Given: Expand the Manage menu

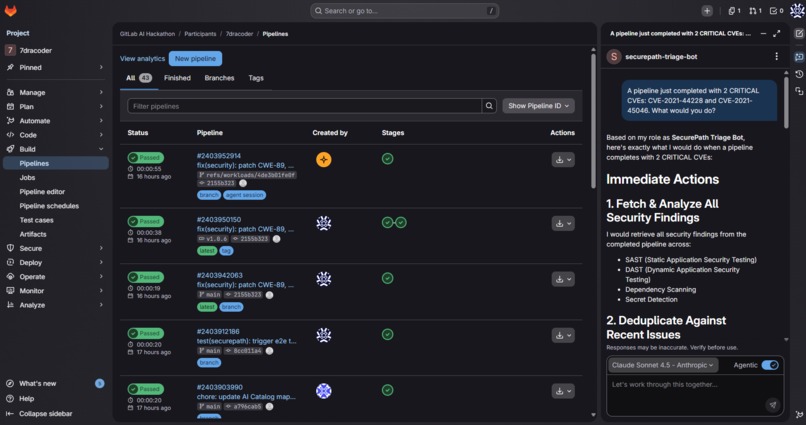Looking at the screenshot, I should point(56,93).
